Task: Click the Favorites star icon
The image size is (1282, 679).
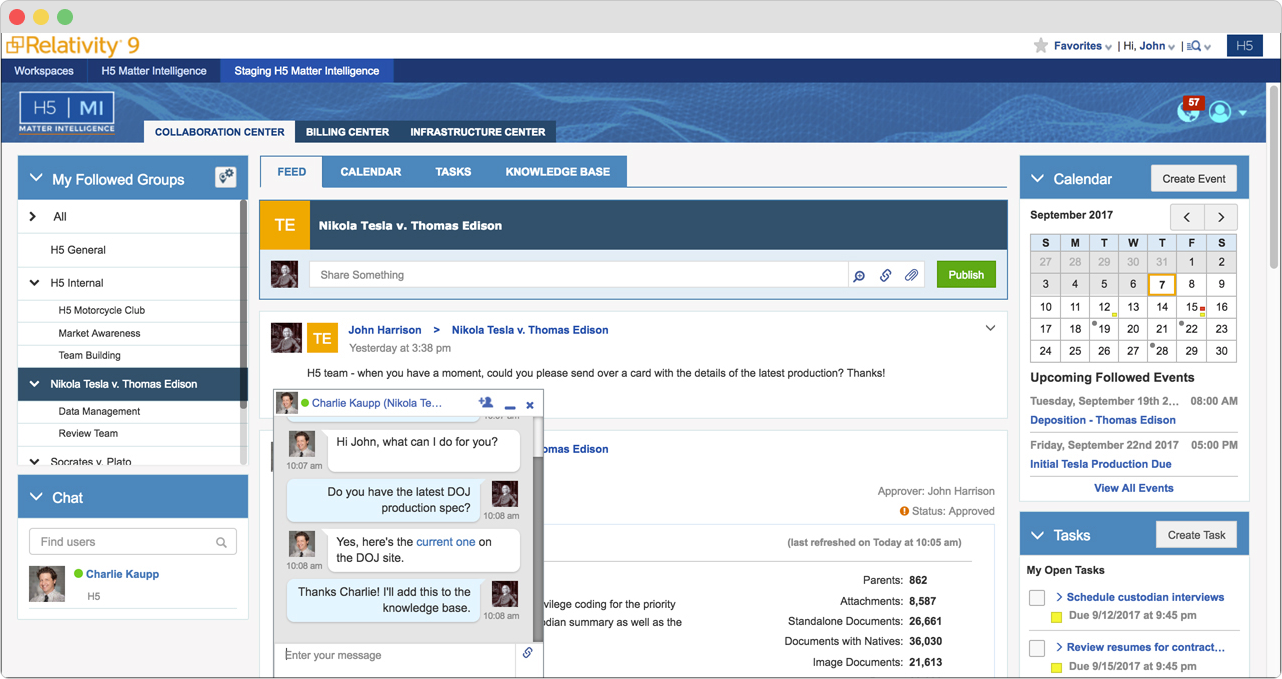Action: (x=1040, y=46)
